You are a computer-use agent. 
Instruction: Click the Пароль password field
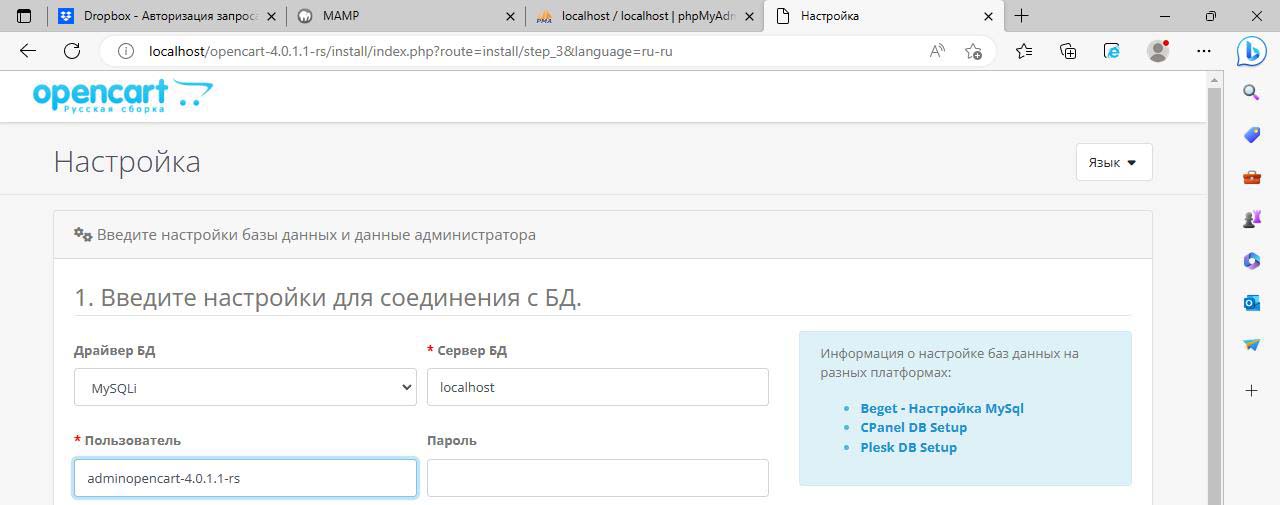pyautogui.click(x=597, y=478)
